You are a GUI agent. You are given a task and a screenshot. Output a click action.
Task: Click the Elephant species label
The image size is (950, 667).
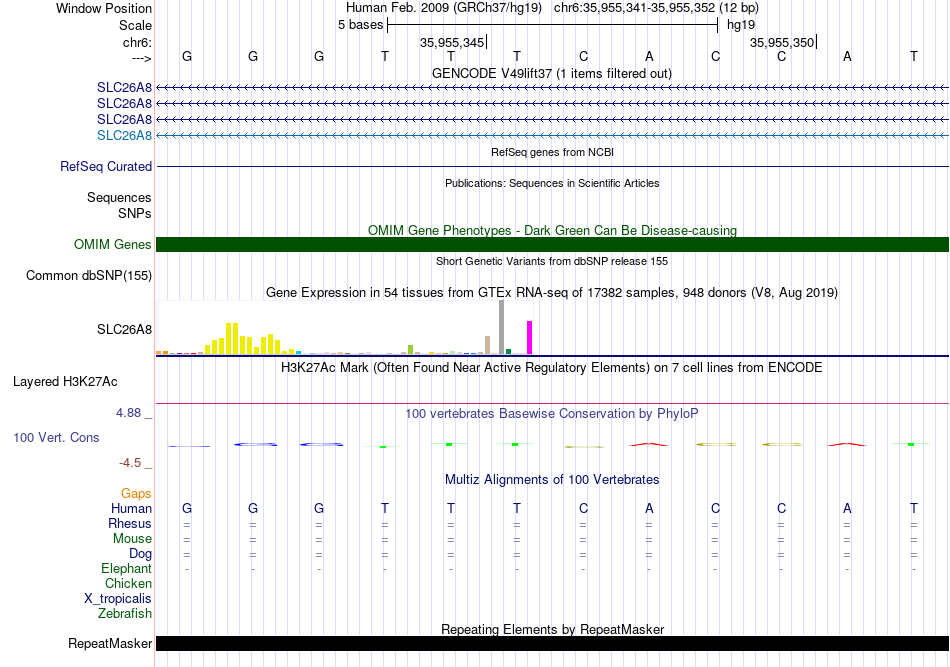(126, 568)
